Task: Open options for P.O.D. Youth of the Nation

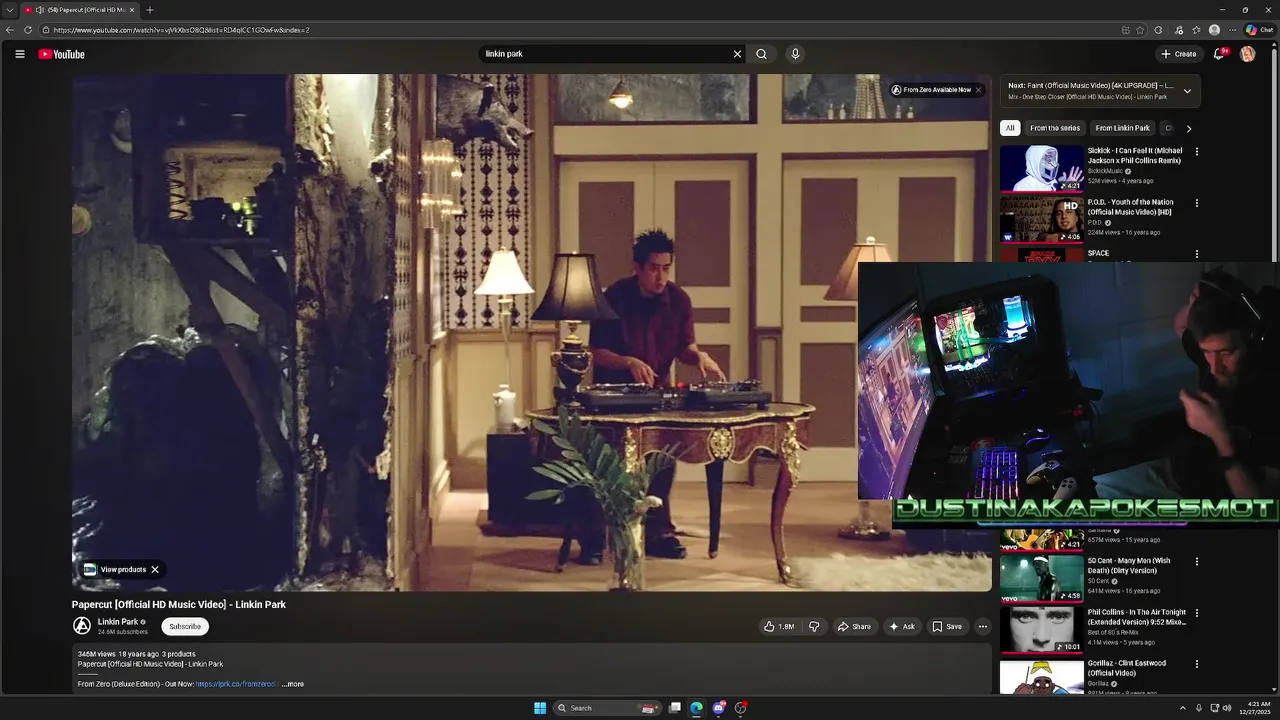Action: (1196, 203)
